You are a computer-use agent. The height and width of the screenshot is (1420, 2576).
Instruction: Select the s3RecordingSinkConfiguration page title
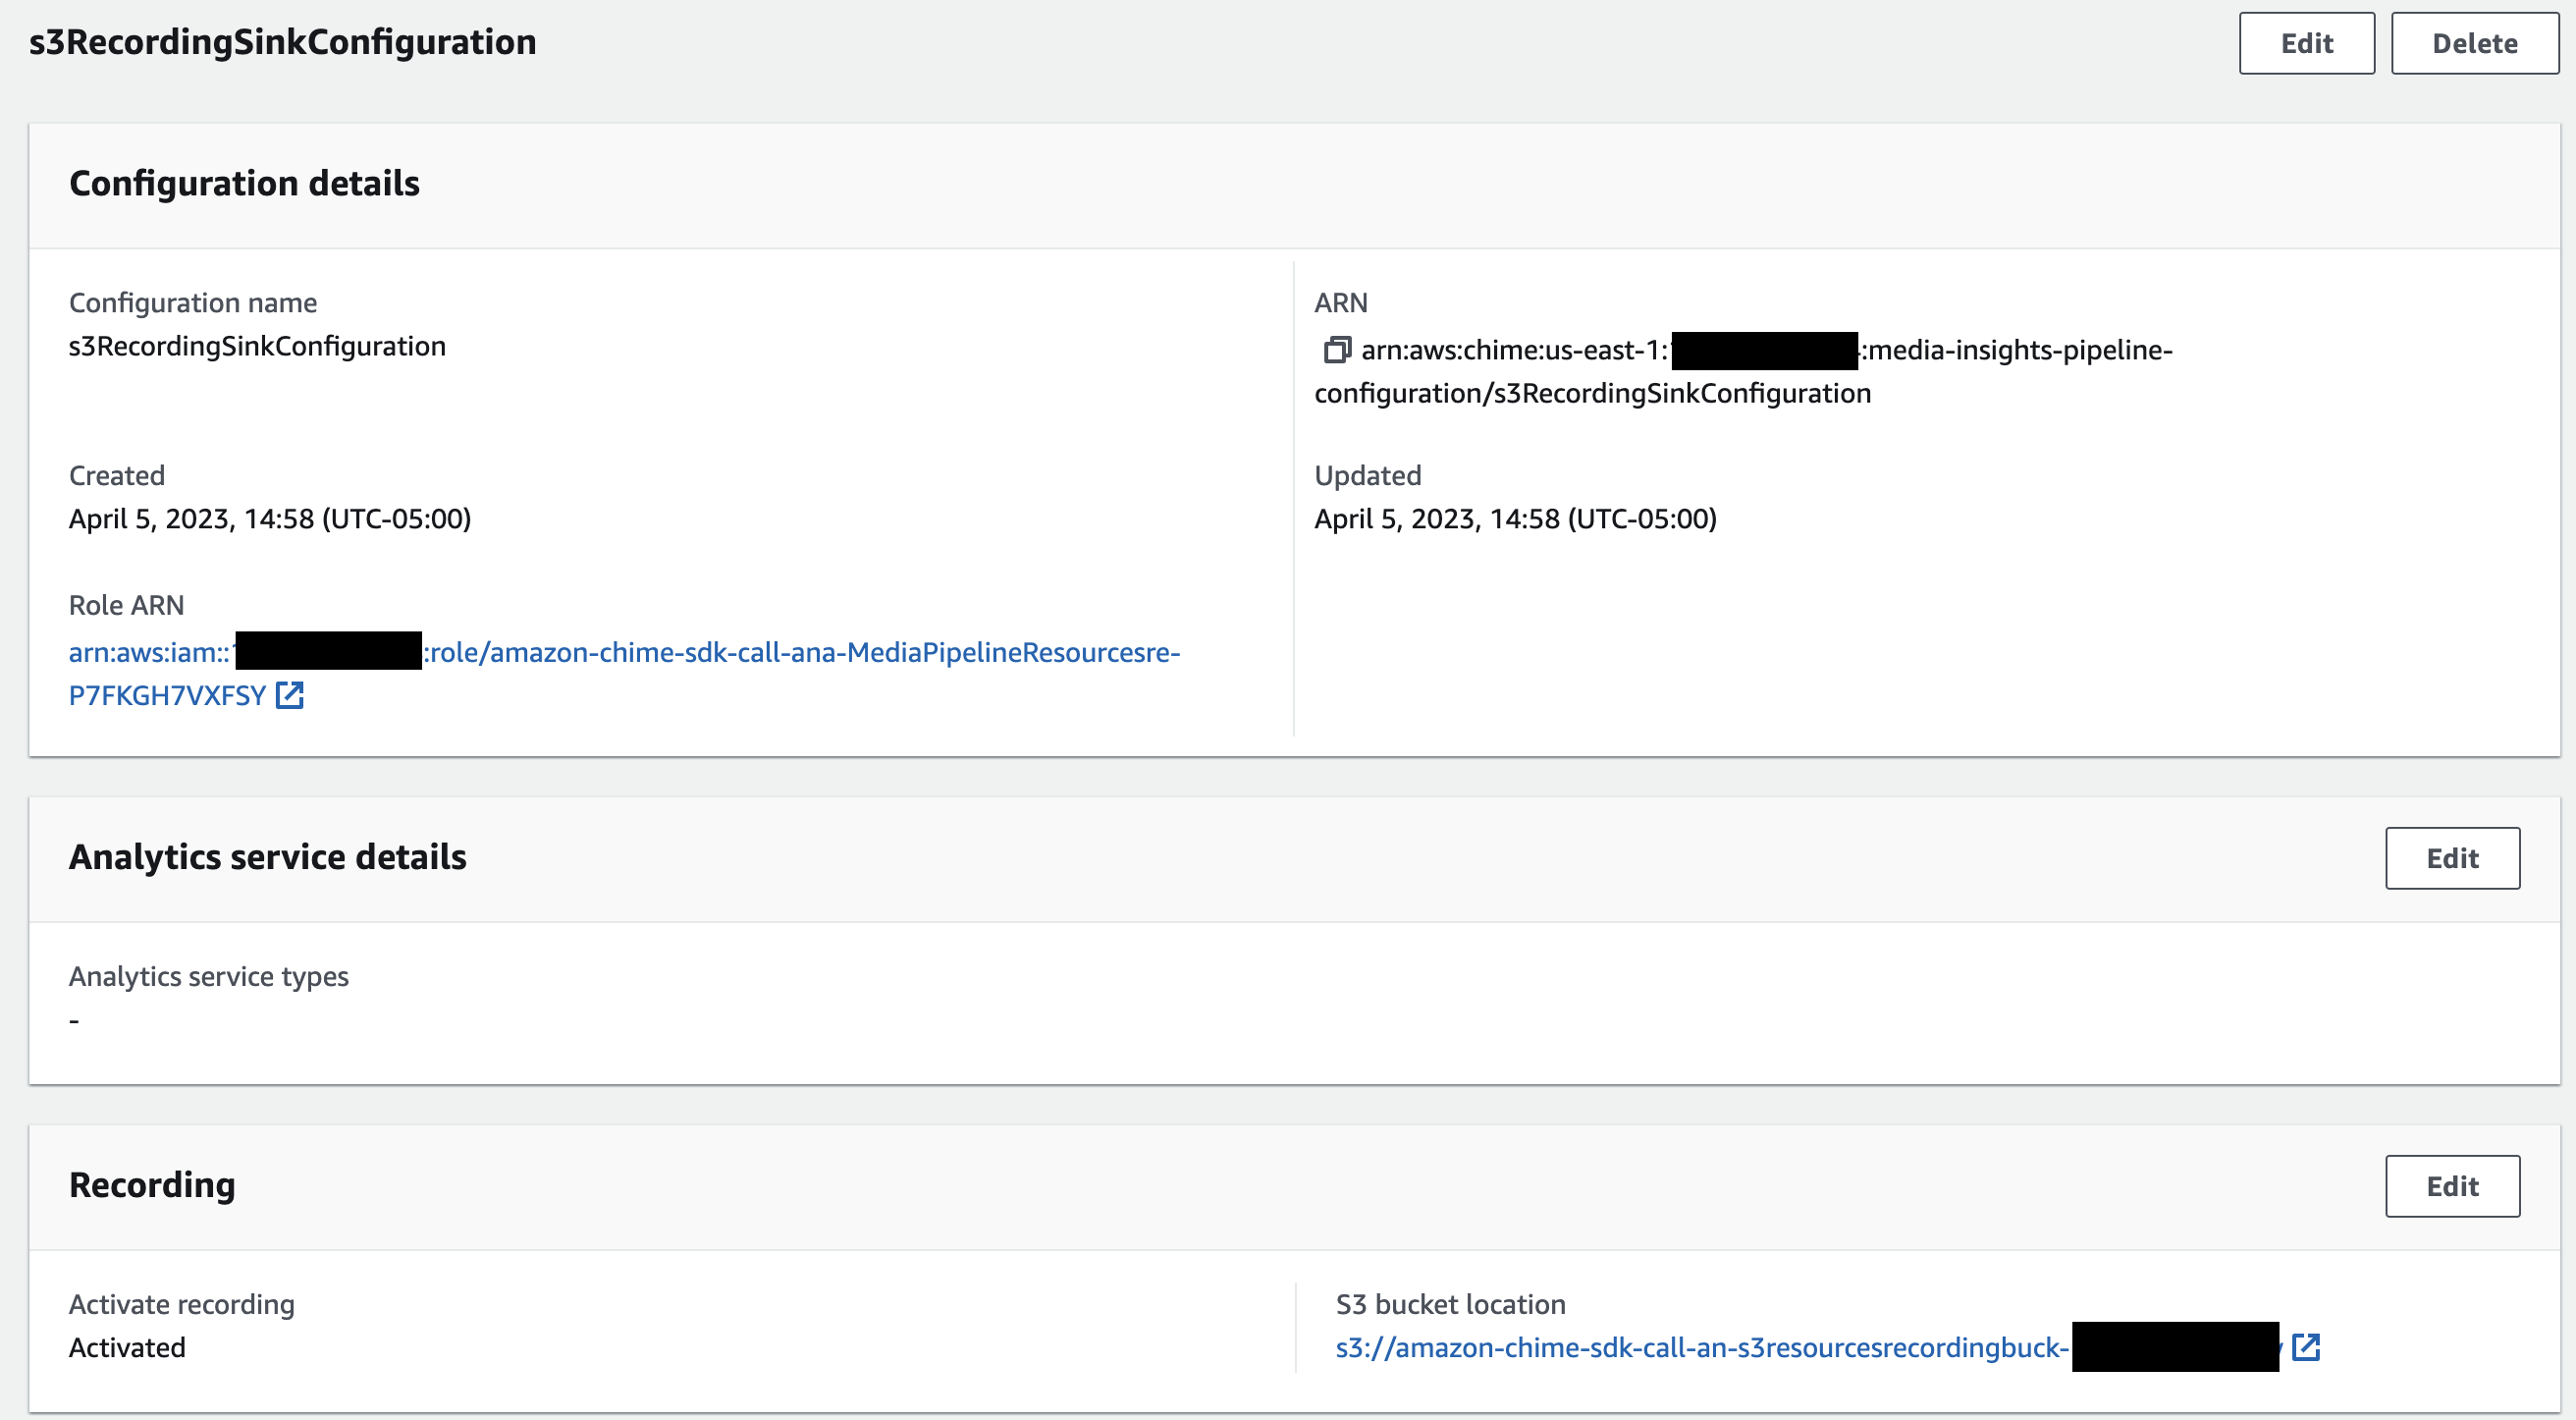coord(282,42)
